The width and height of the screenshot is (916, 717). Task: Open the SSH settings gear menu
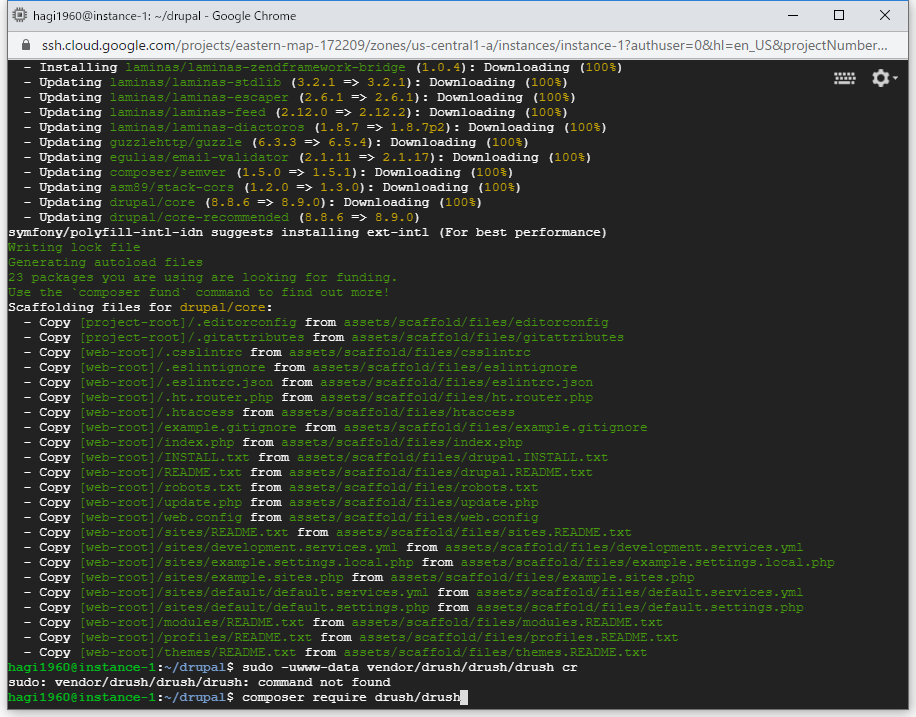(884, 78)
